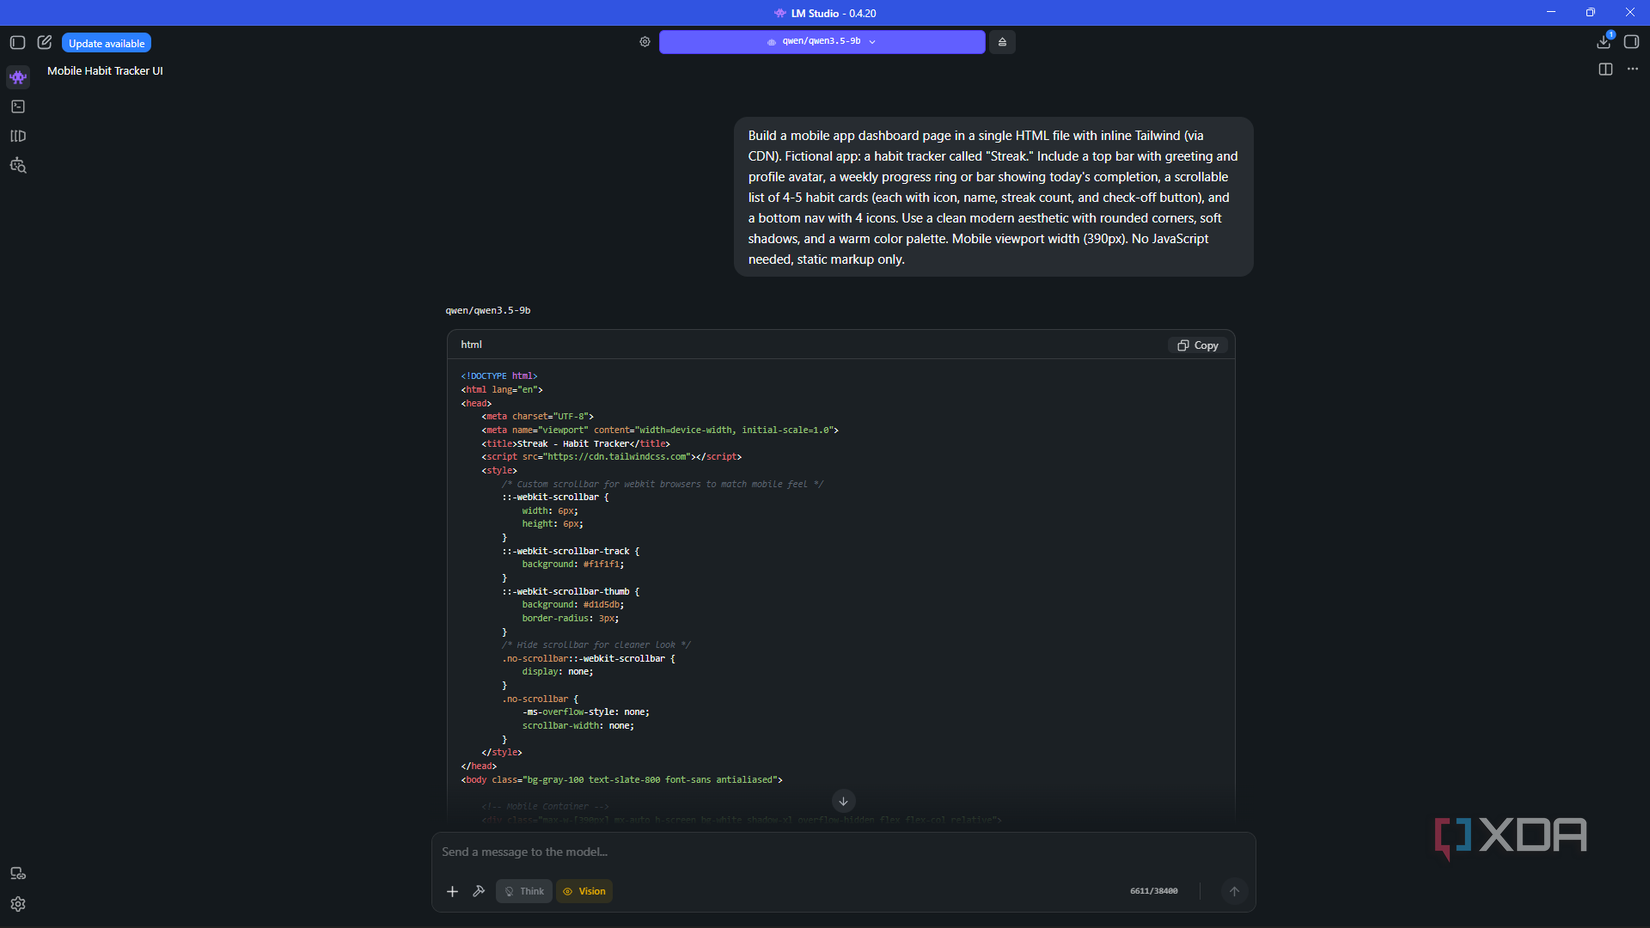Click the Update available button
Image resolution: width=1650 pixels, height=928 pixels.
pos(107,43)
